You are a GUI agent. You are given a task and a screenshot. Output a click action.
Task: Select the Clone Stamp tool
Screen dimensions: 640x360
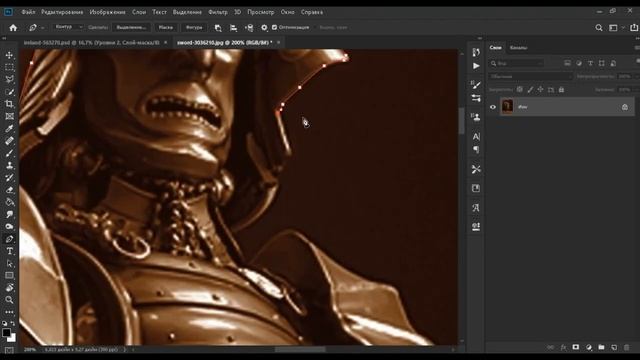tap(9, 165)
